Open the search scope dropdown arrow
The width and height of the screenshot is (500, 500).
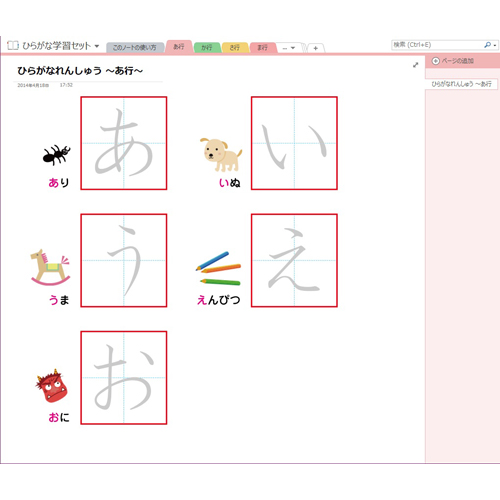(x=495, y=45)
